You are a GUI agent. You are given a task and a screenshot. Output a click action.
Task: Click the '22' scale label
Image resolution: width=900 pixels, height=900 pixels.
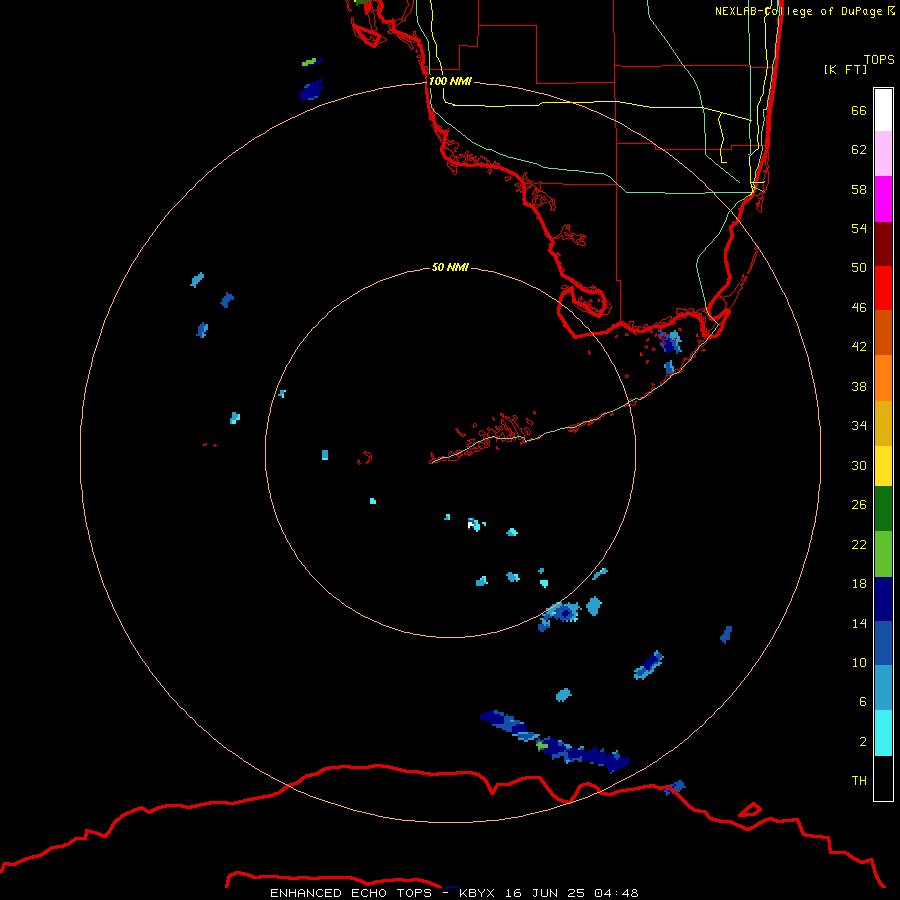tap(859, 544)
